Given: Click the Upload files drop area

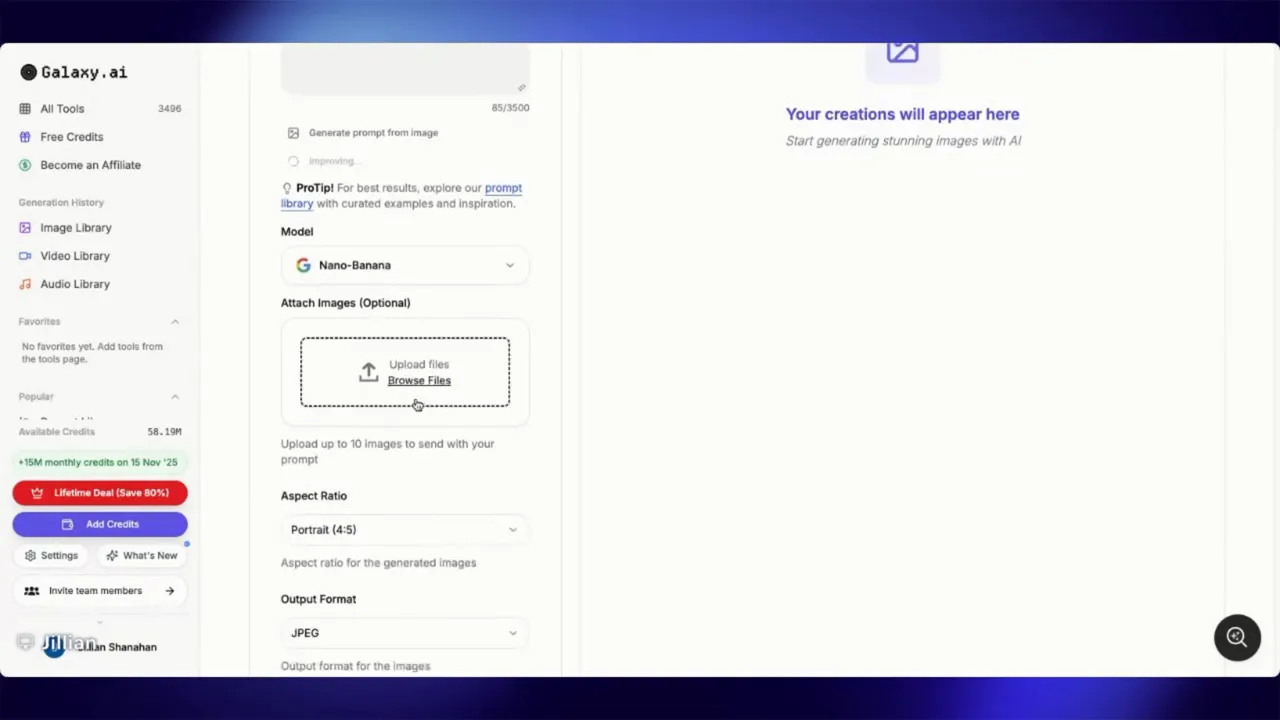Looking at the screenshot, I should click(404, 371).
